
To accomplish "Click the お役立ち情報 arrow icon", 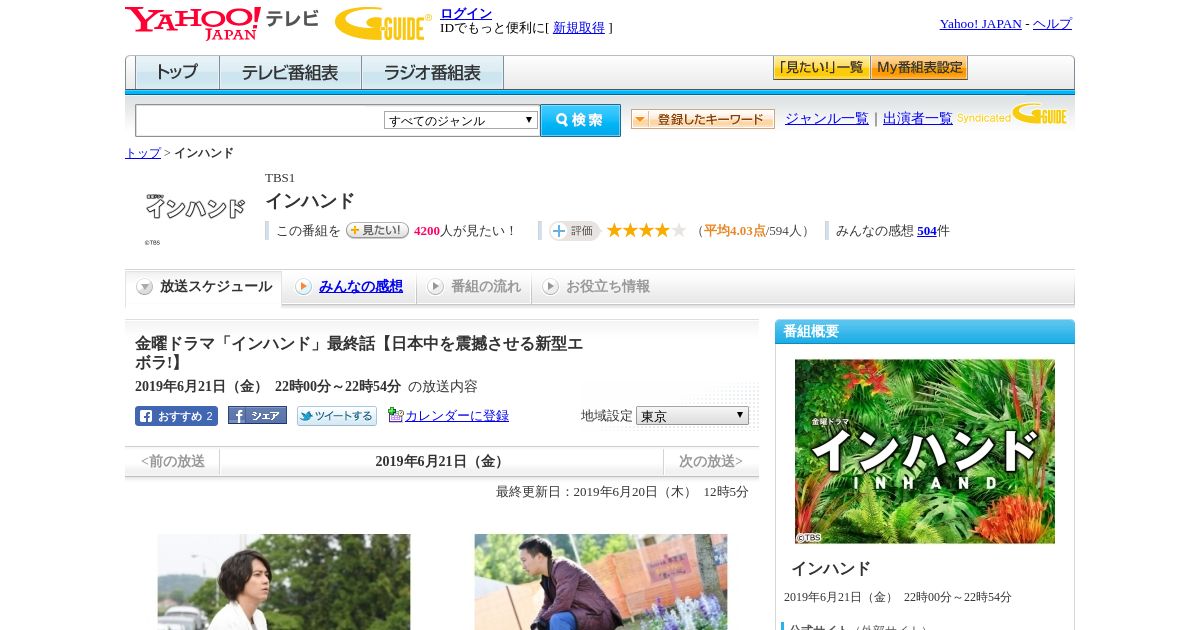I will (x=550, y=287).
